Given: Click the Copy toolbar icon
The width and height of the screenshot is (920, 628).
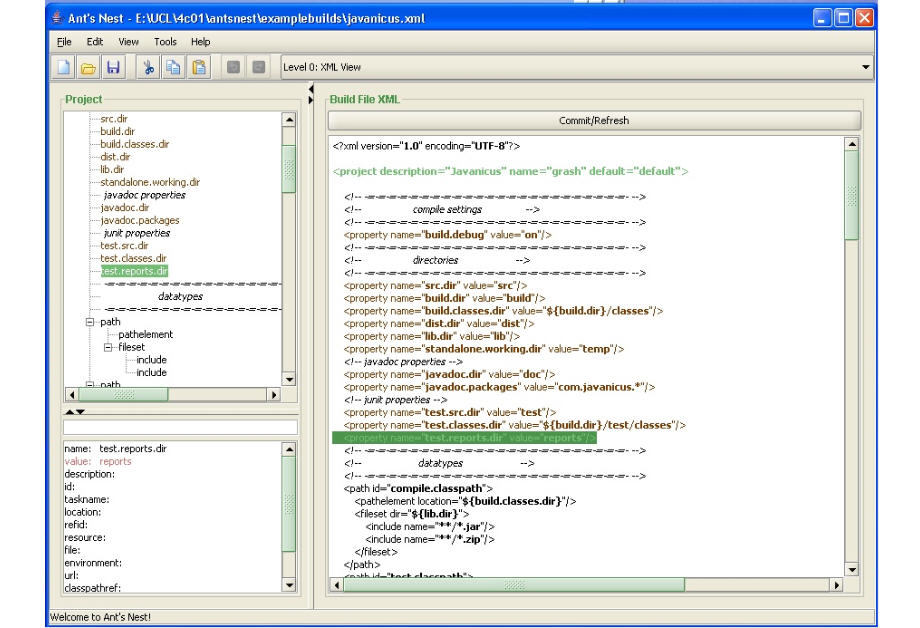Looking at the screenshot, I should coord(173,67).
